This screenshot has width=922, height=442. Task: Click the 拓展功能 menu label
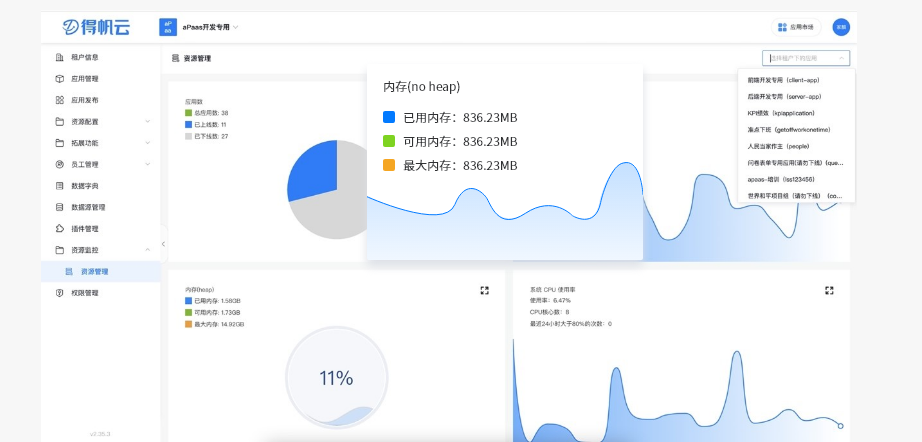tap(85, 143)
